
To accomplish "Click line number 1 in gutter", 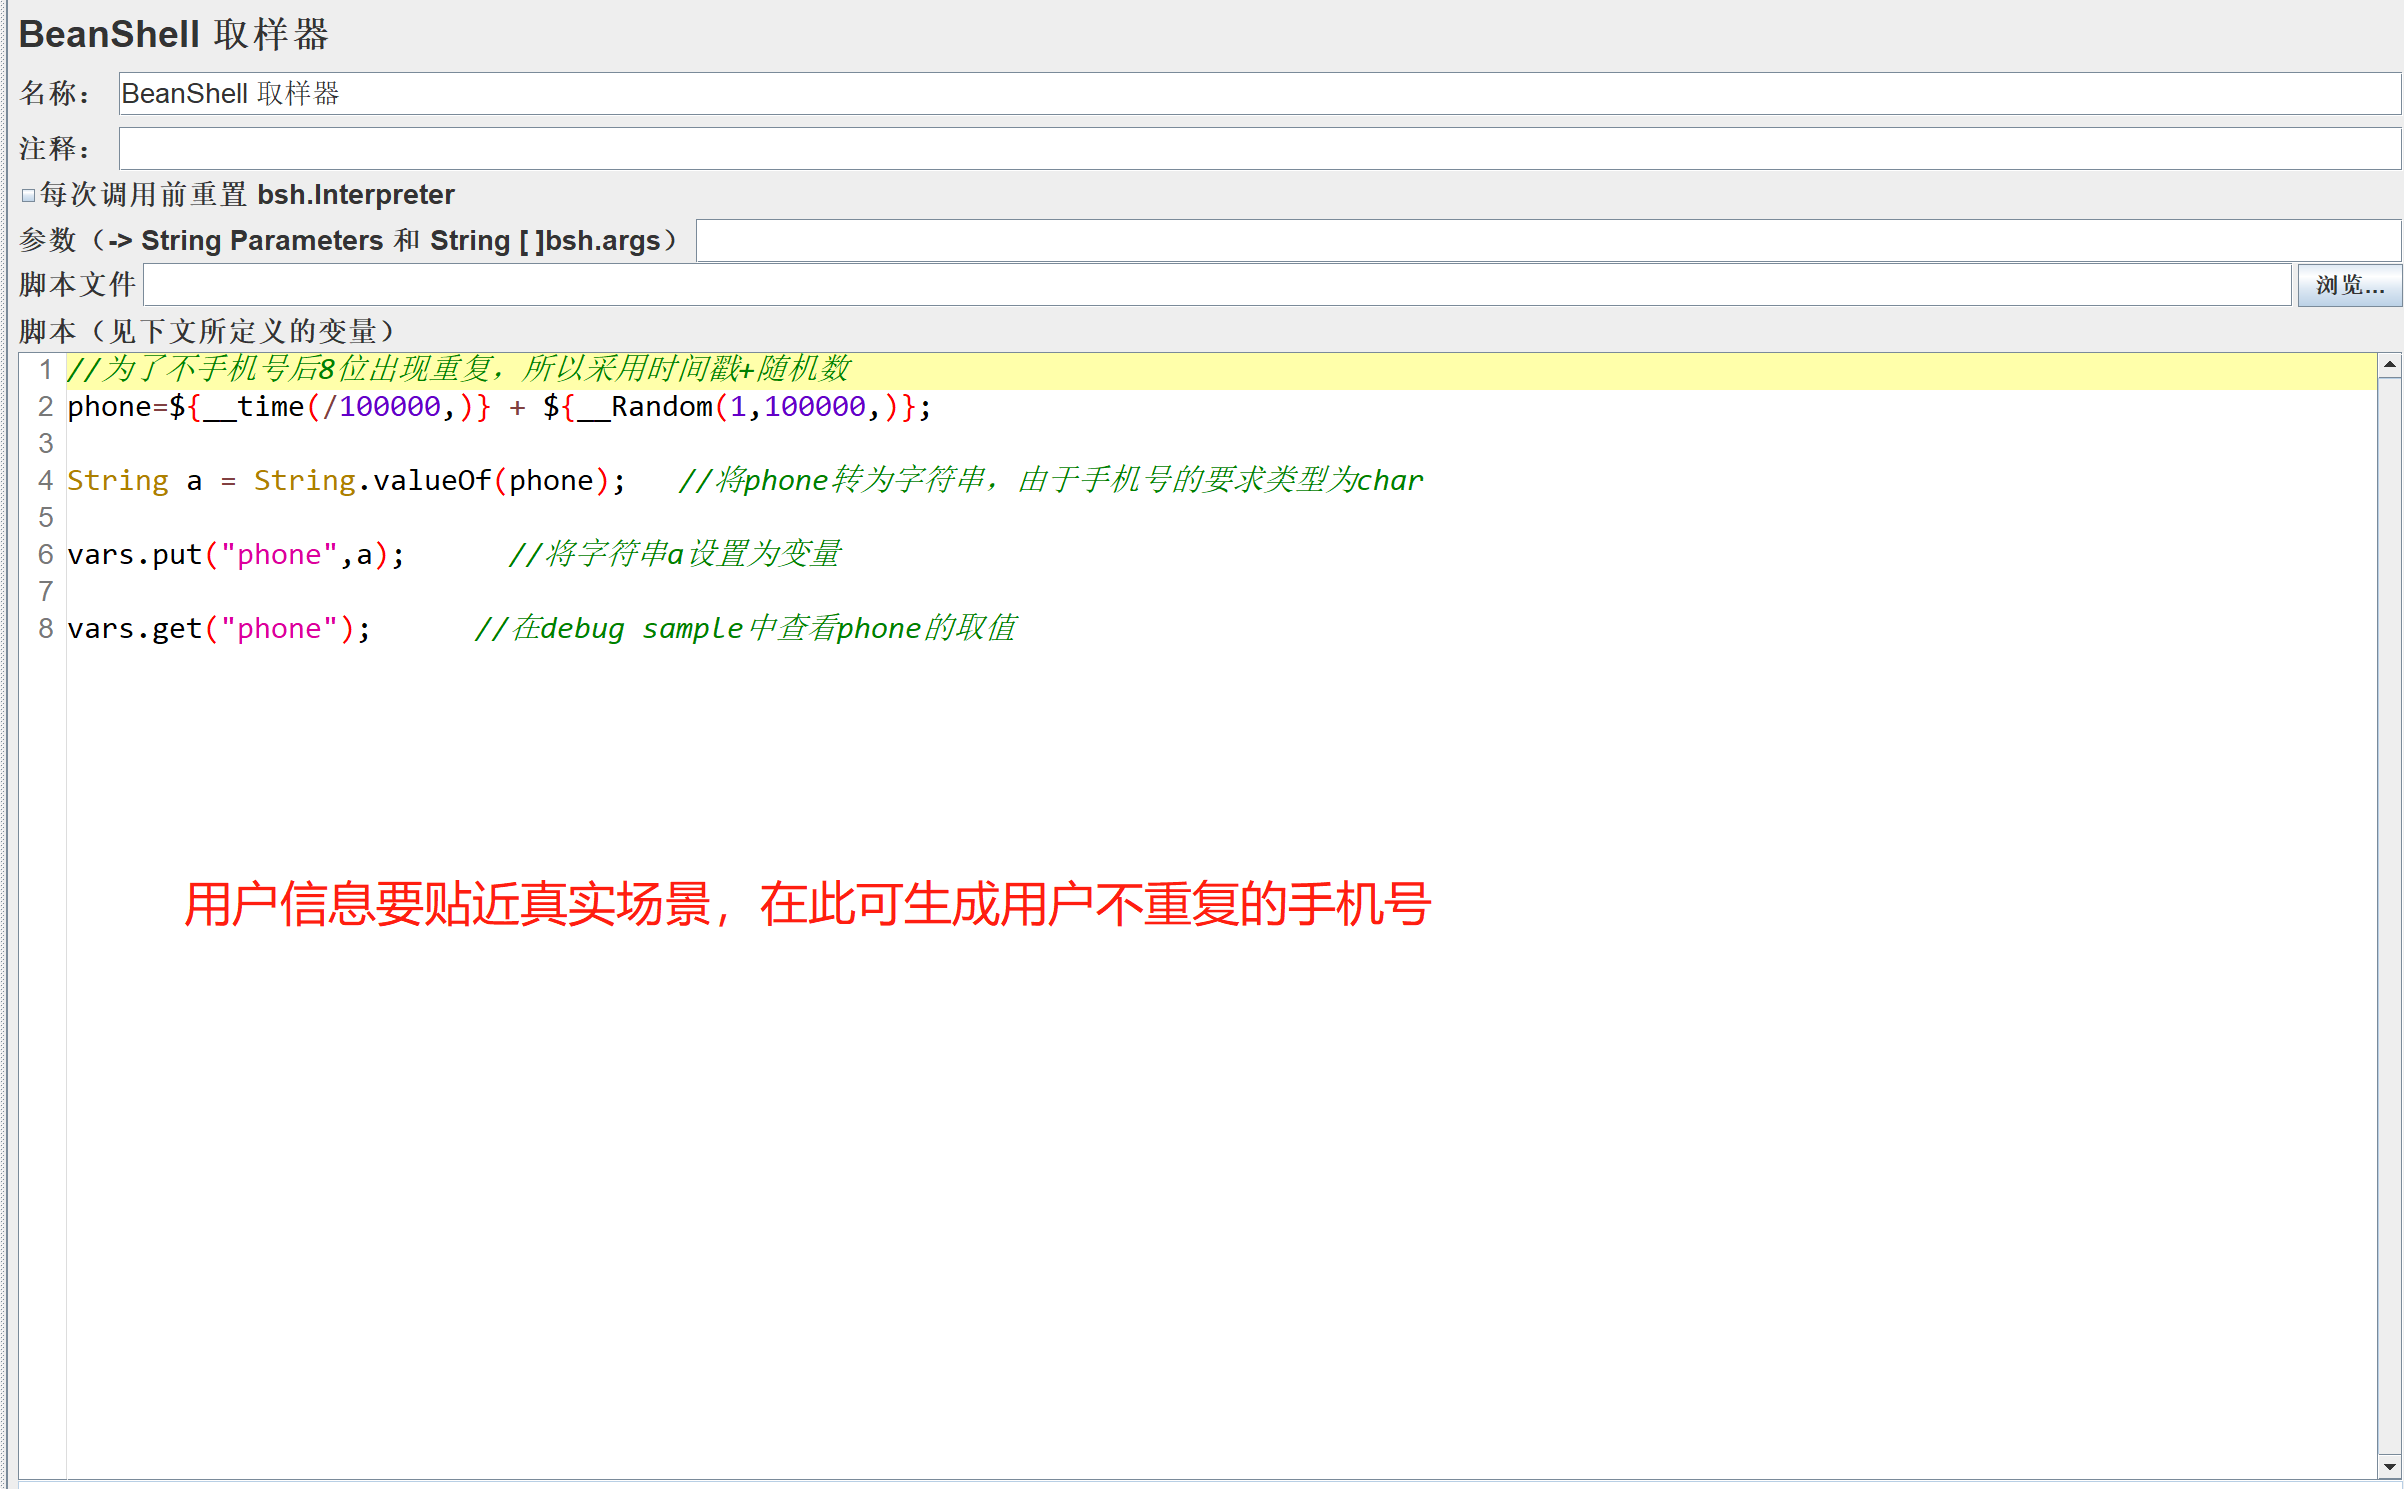I will click(x=45, y=370).
